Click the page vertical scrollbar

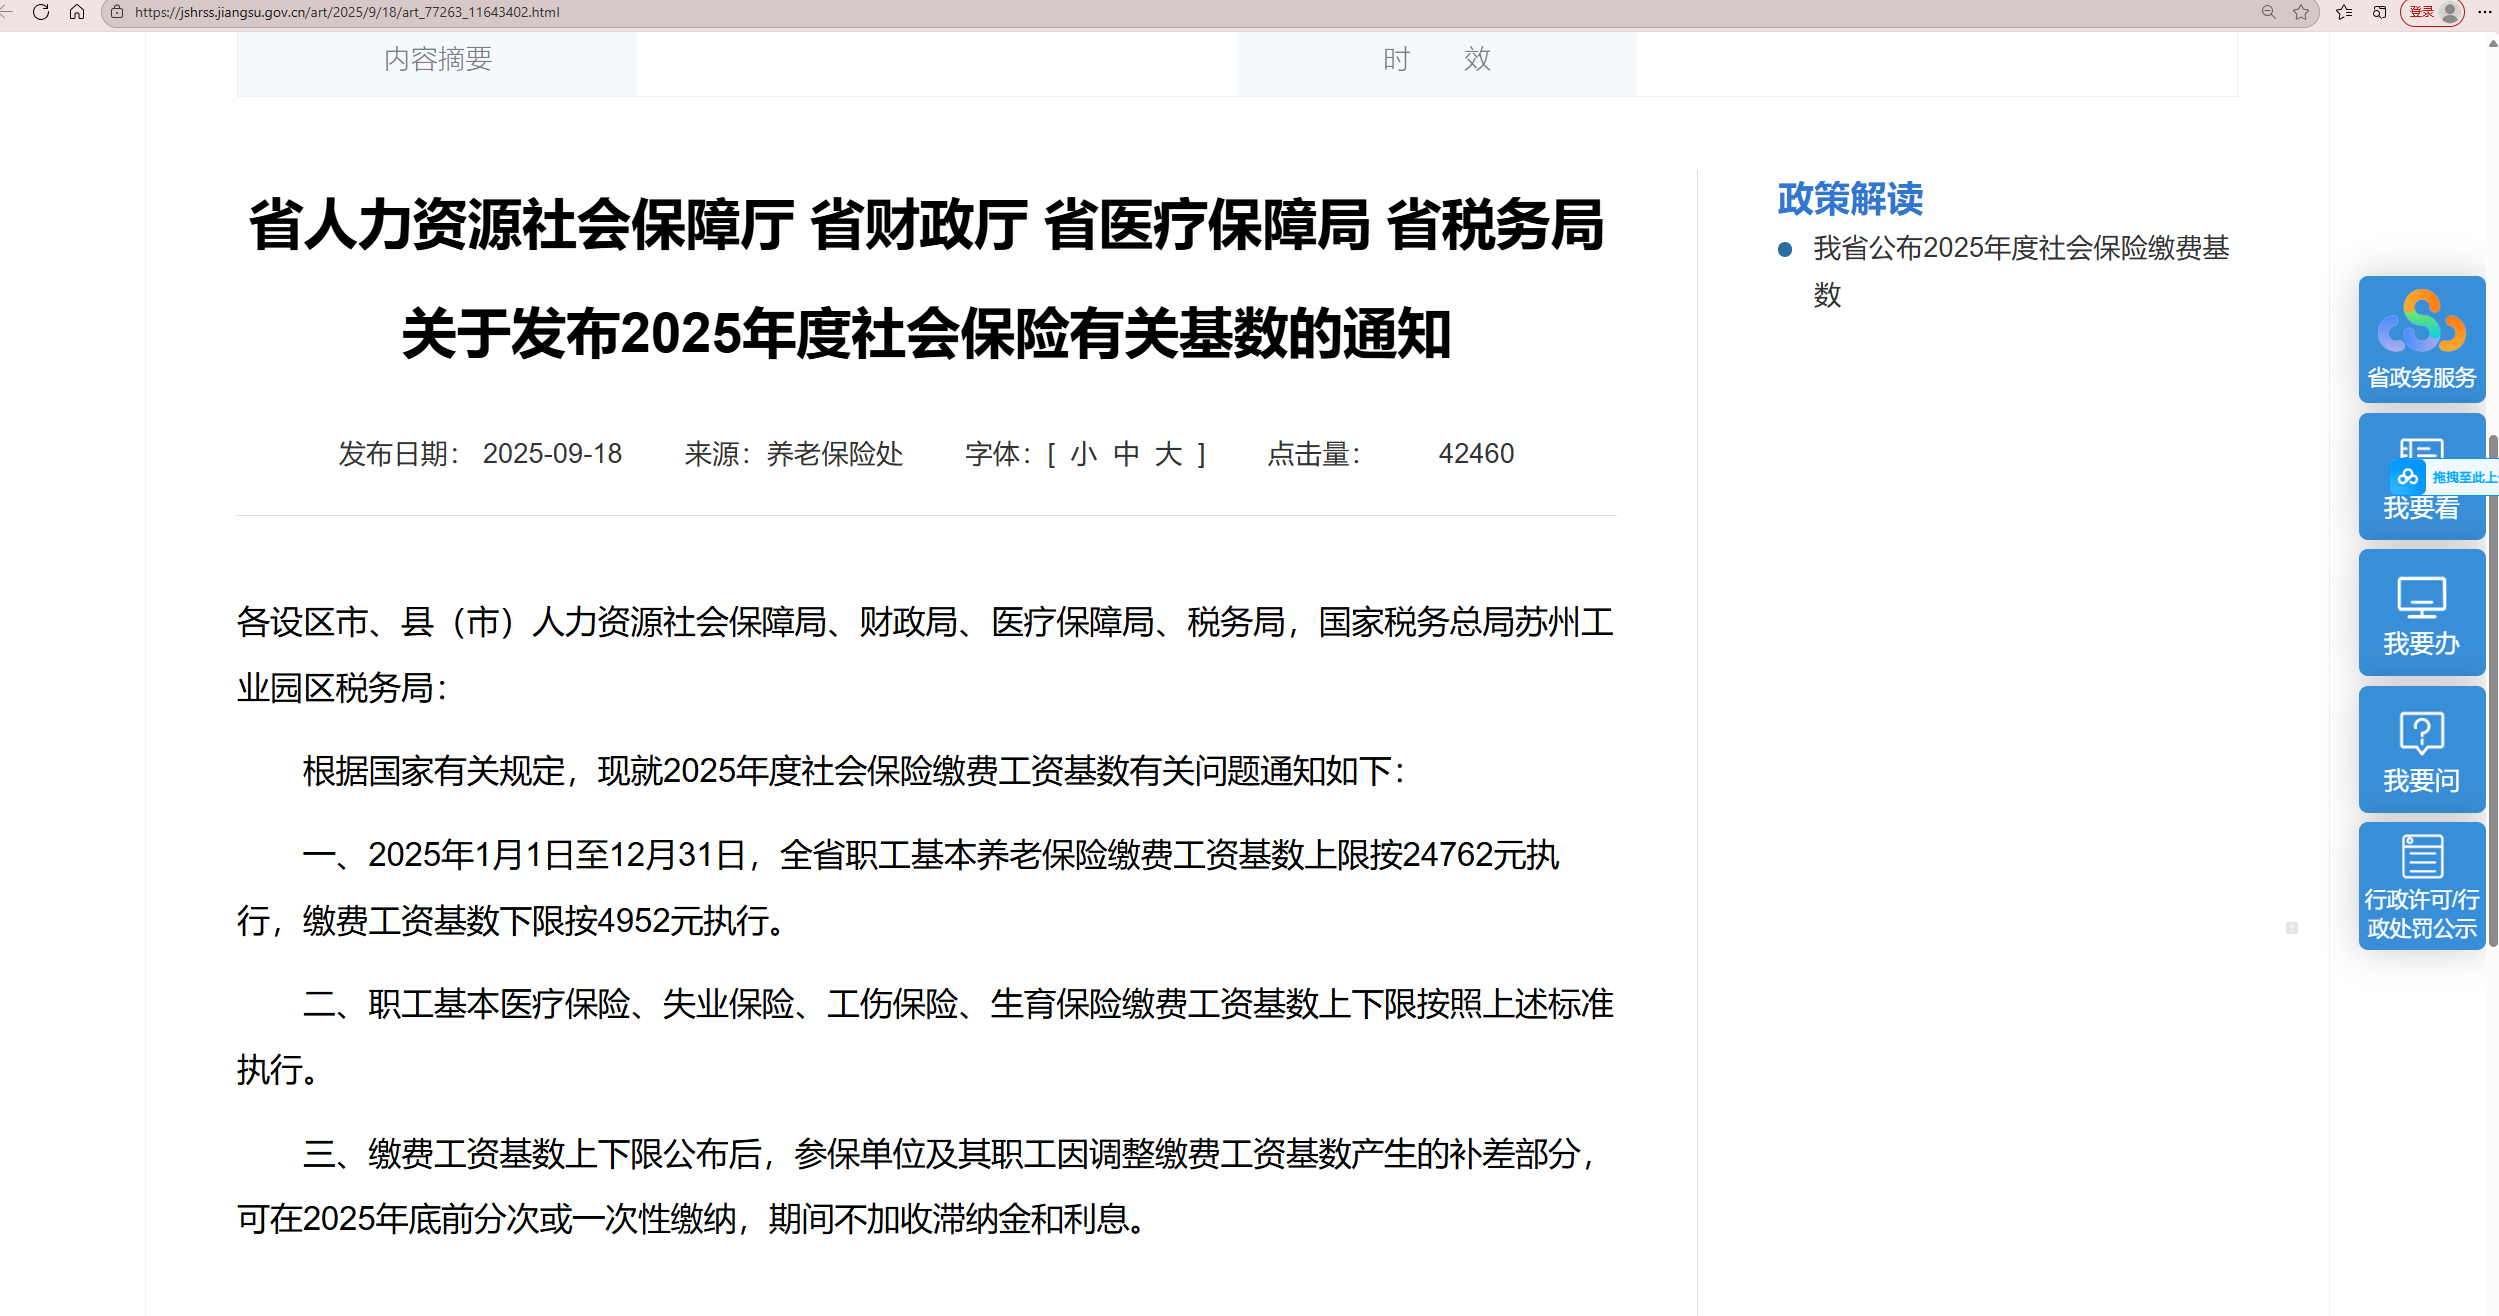point(2492,690)
